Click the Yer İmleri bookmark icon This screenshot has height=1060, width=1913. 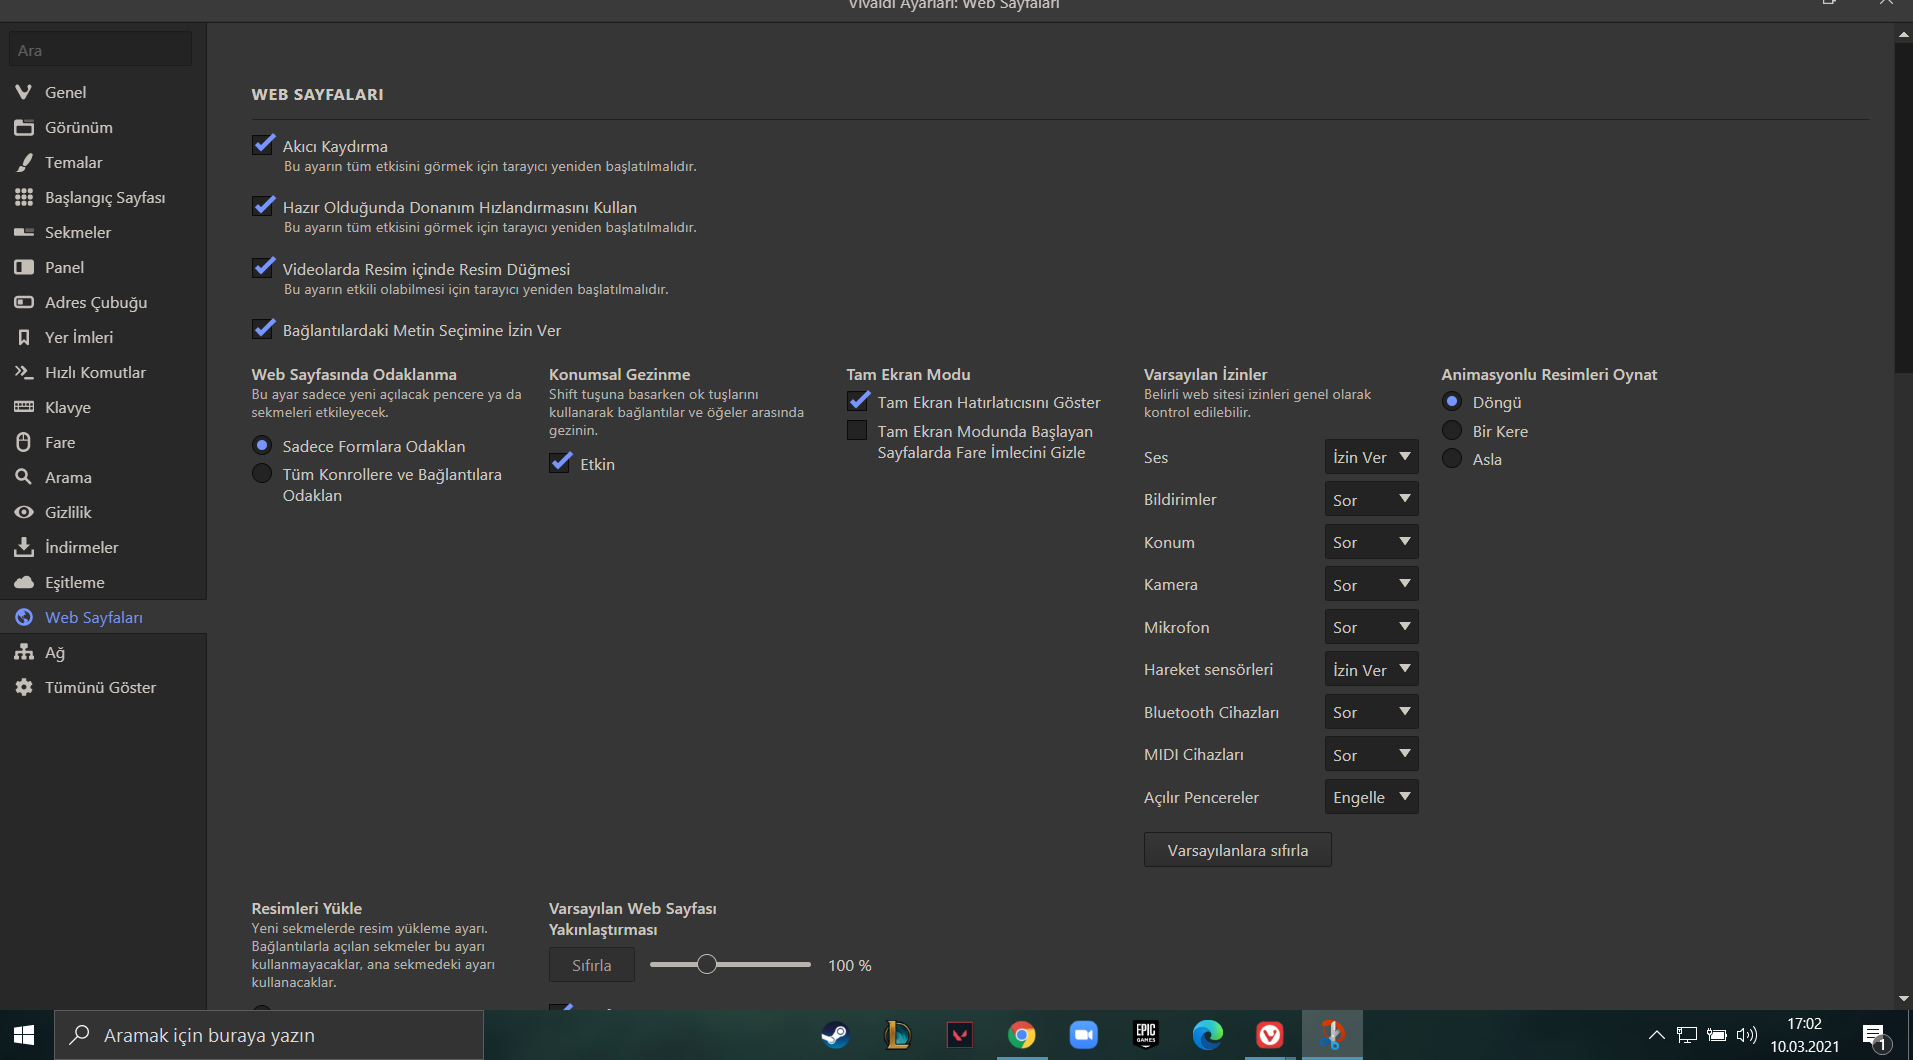point(24,337)
